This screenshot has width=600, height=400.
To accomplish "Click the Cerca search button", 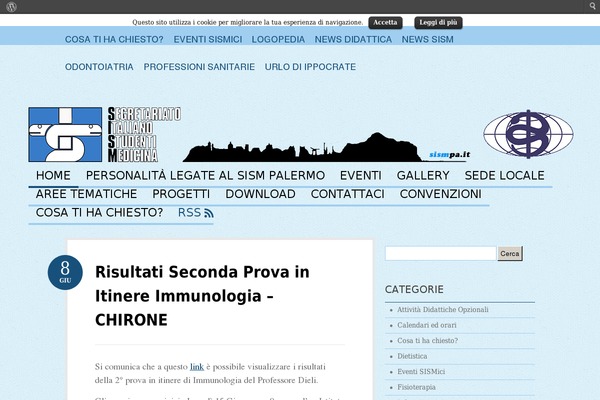I will coord(510,254).
